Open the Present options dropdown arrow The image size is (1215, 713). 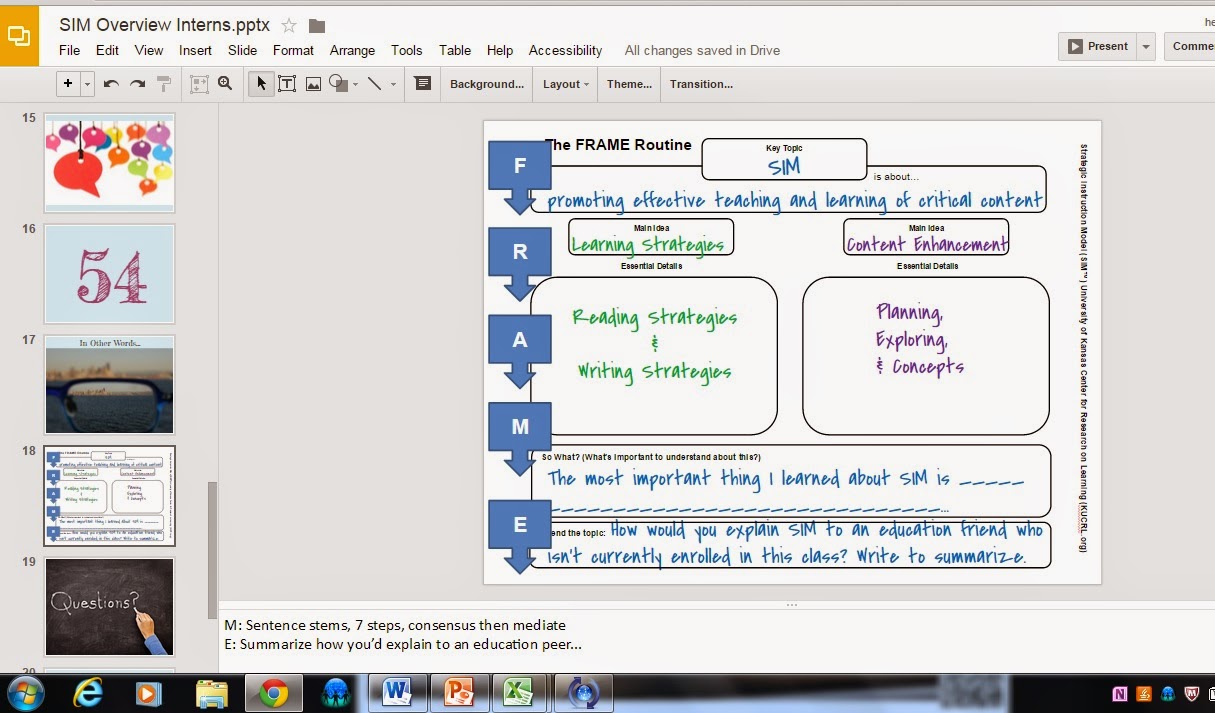(1146, 46)
